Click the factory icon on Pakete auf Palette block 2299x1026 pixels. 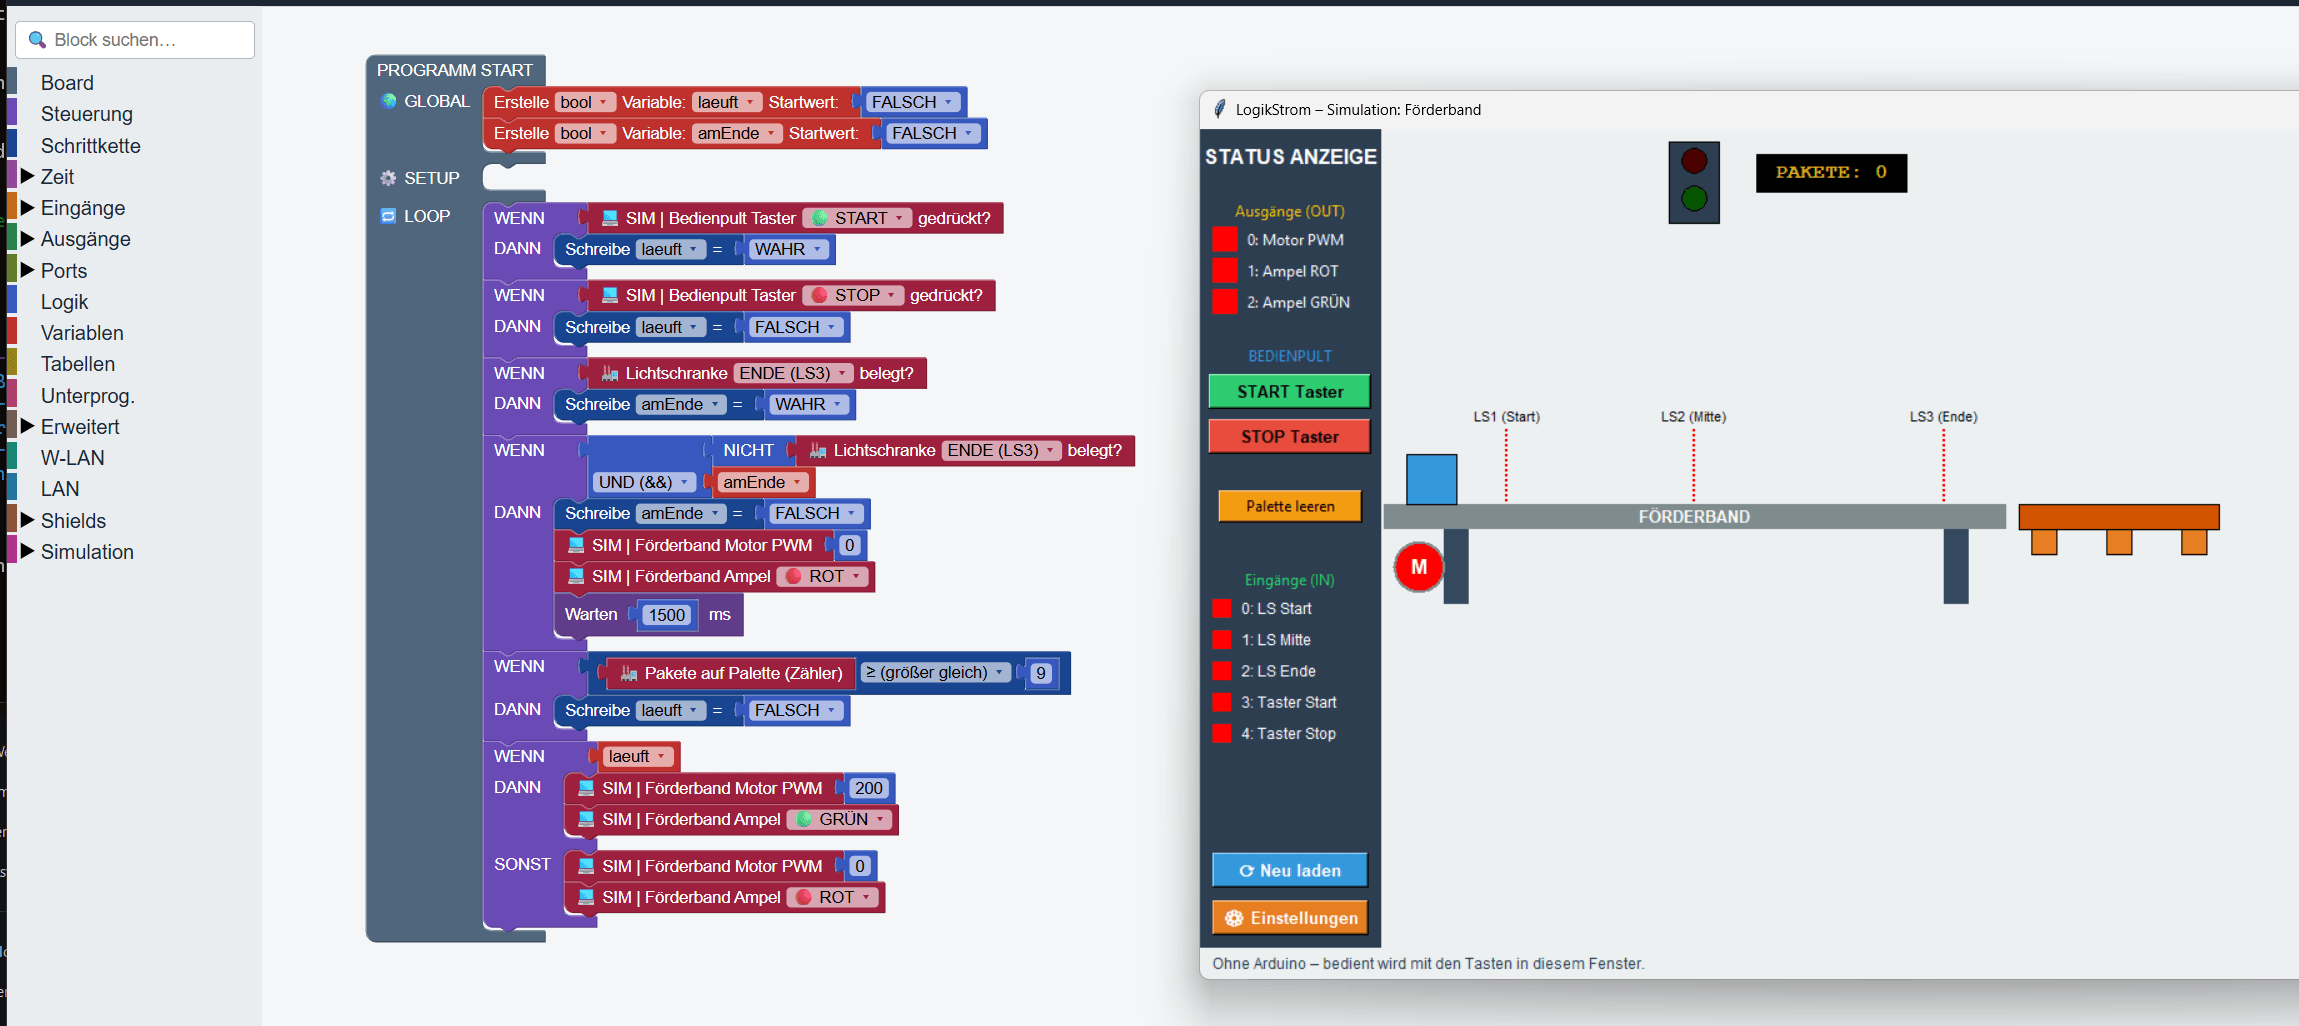(629, 673)
